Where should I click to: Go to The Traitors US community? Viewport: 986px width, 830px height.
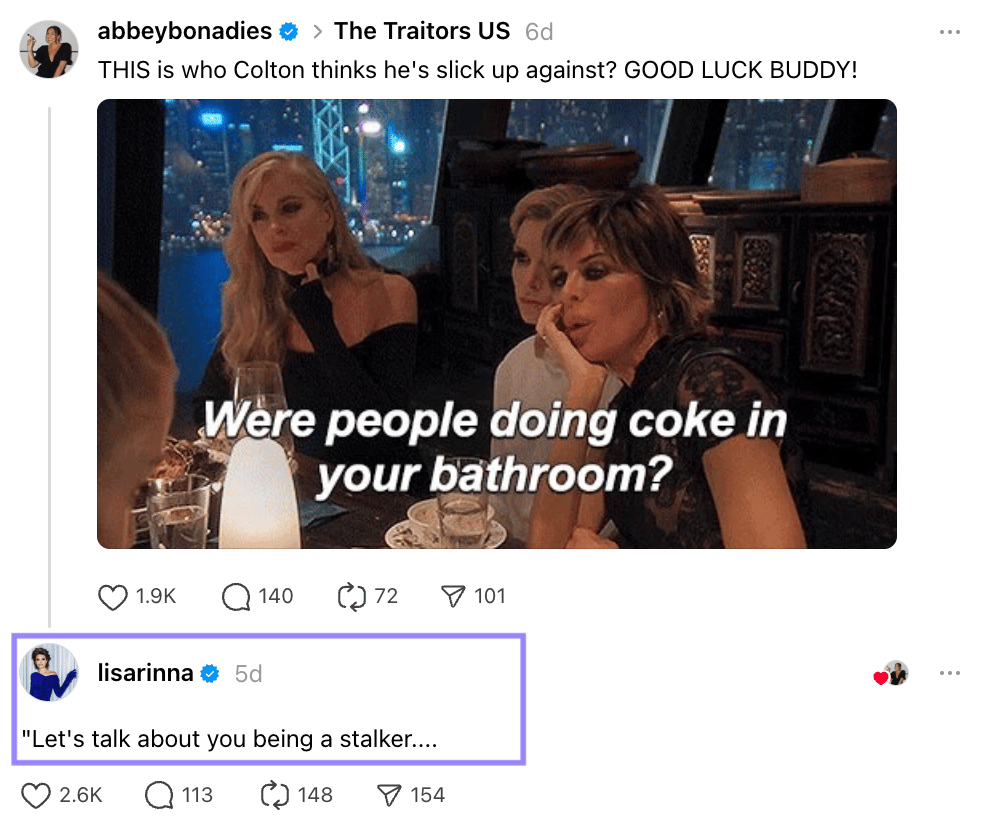coord(421,31)
